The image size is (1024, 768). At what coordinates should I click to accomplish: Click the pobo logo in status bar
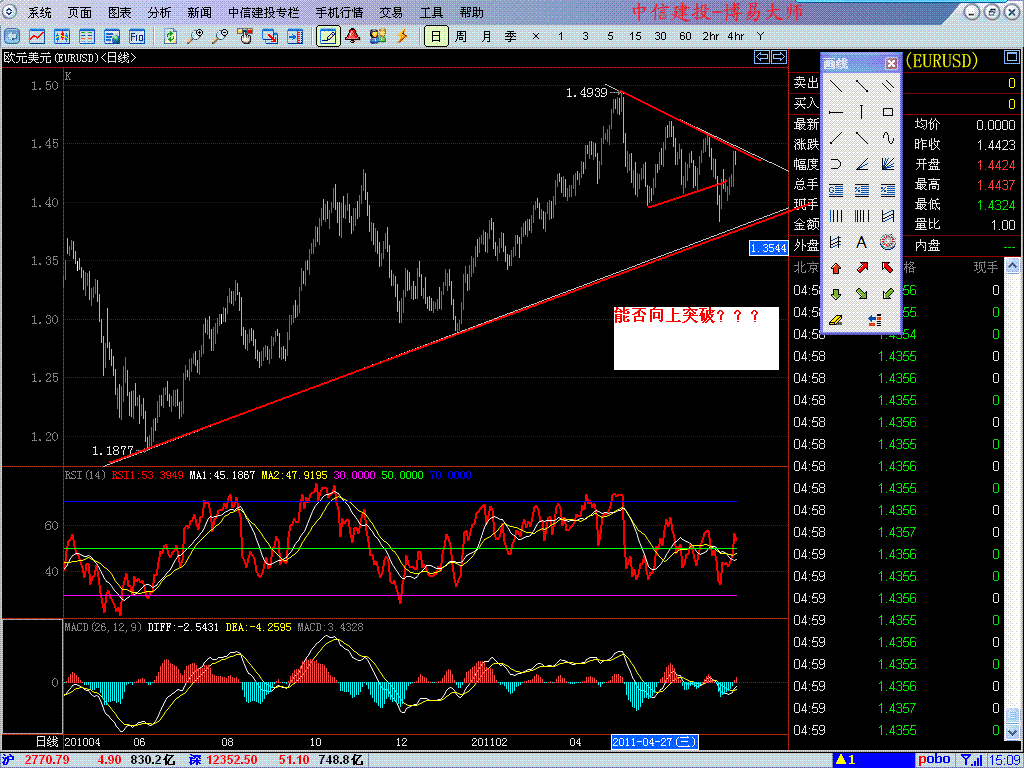(934, 760)
